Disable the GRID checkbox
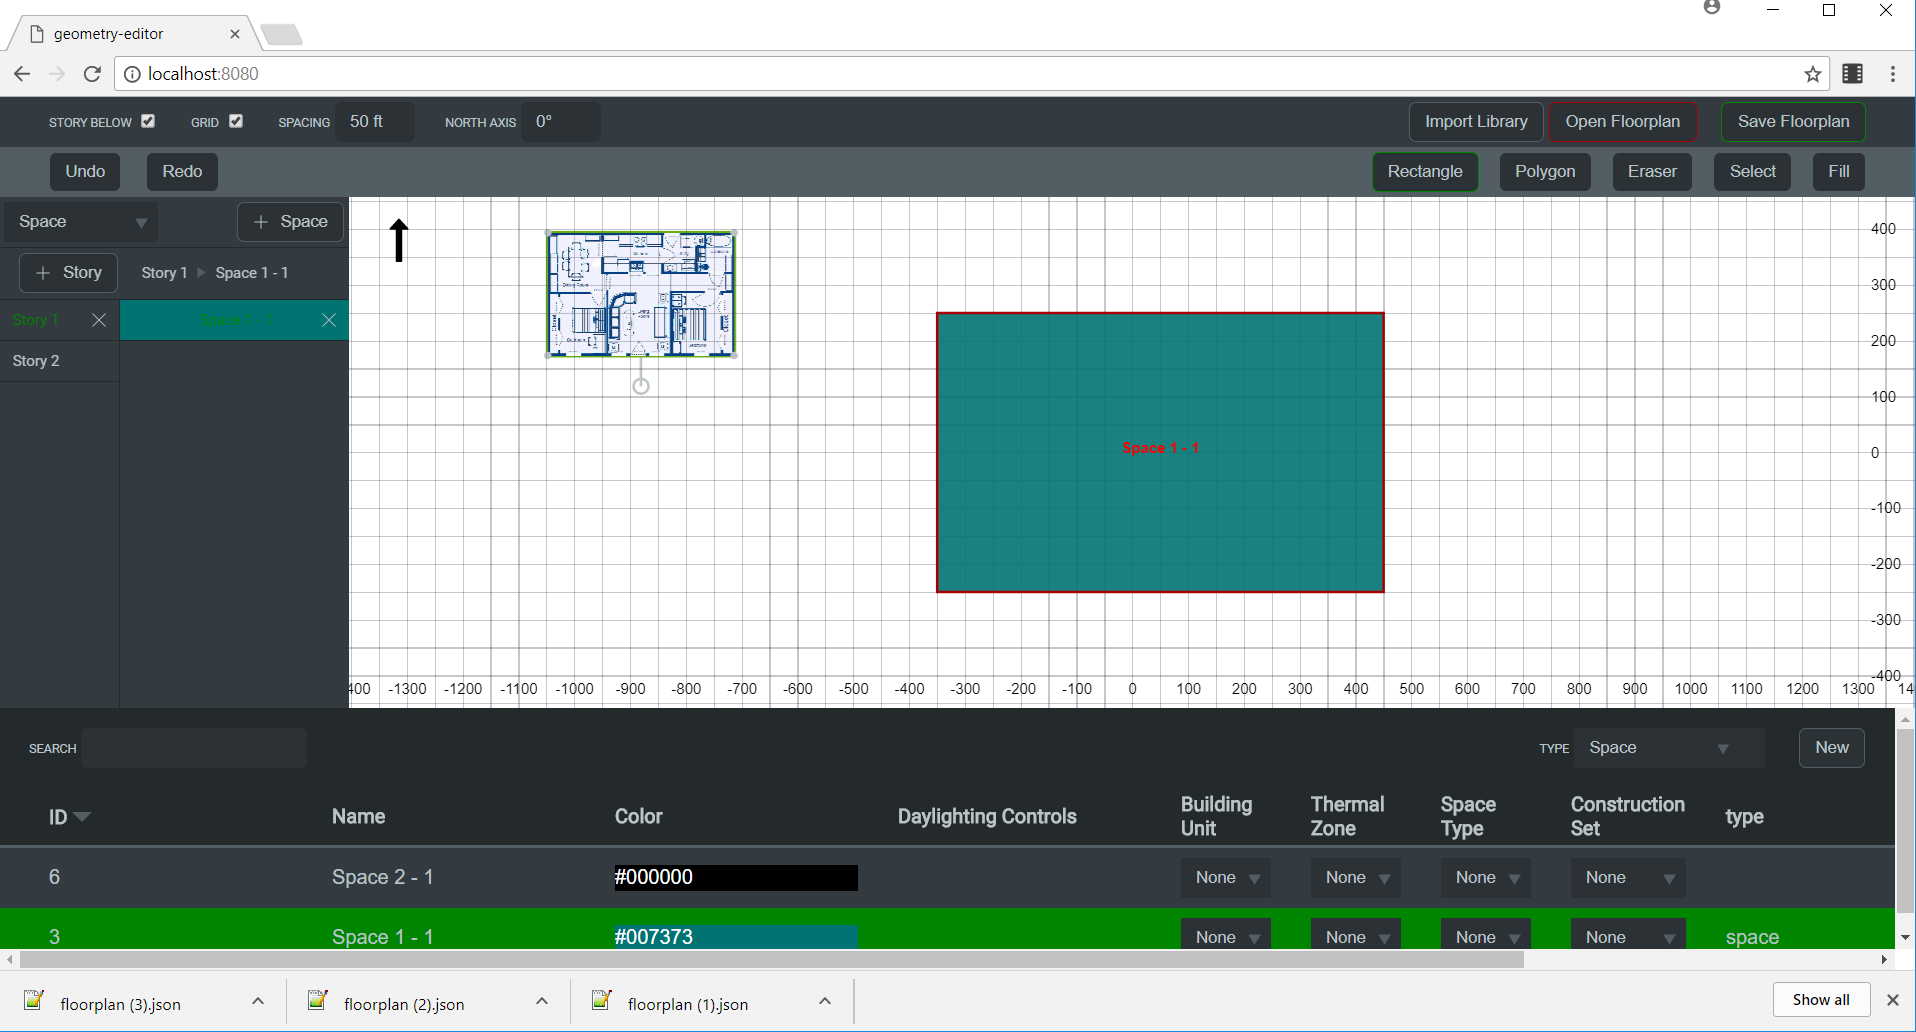The height and width of the screenshot is (1032, 1916). pyautogui.click(x=236, y=121)
